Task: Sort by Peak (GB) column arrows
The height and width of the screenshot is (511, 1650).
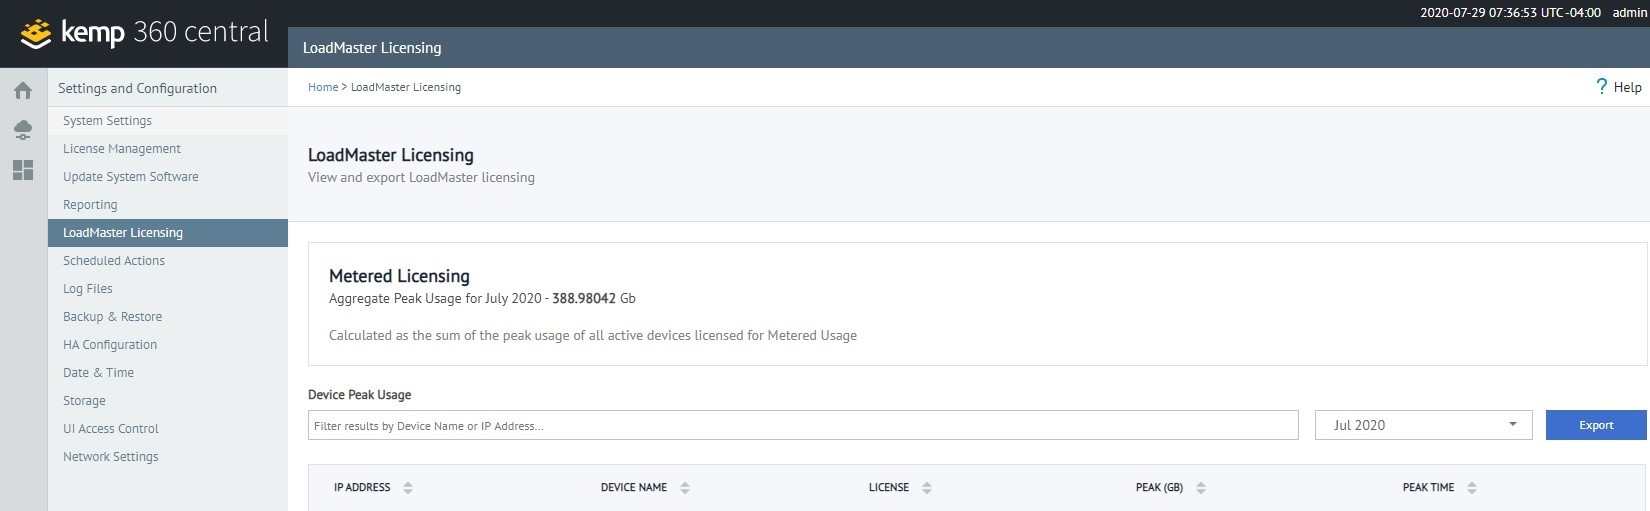Action: pyautogui.click(x=1201, y=488)
